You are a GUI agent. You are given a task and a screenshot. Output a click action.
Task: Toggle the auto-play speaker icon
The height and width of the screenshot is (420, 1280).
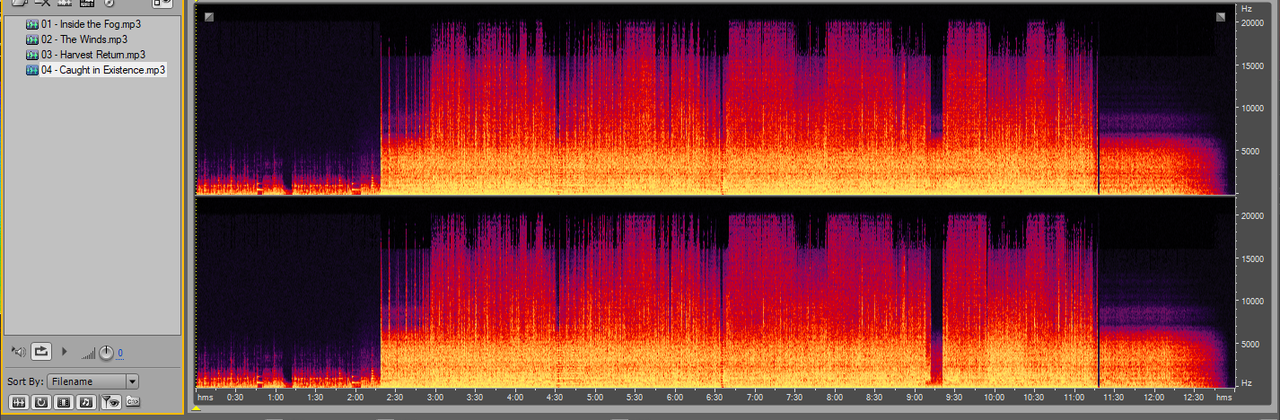(19, 352)
